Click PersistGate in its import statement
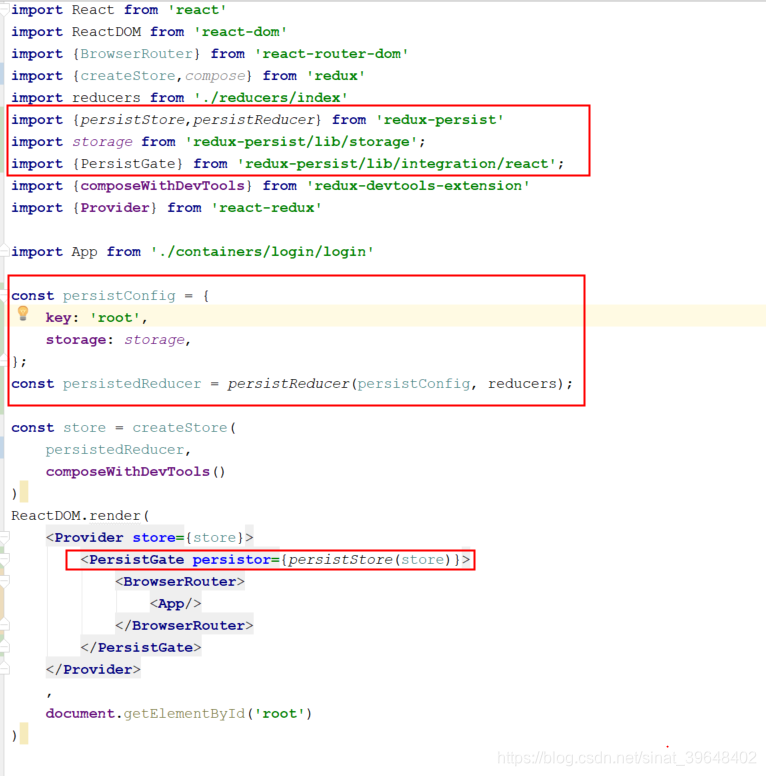 click(x=128, y=164)
